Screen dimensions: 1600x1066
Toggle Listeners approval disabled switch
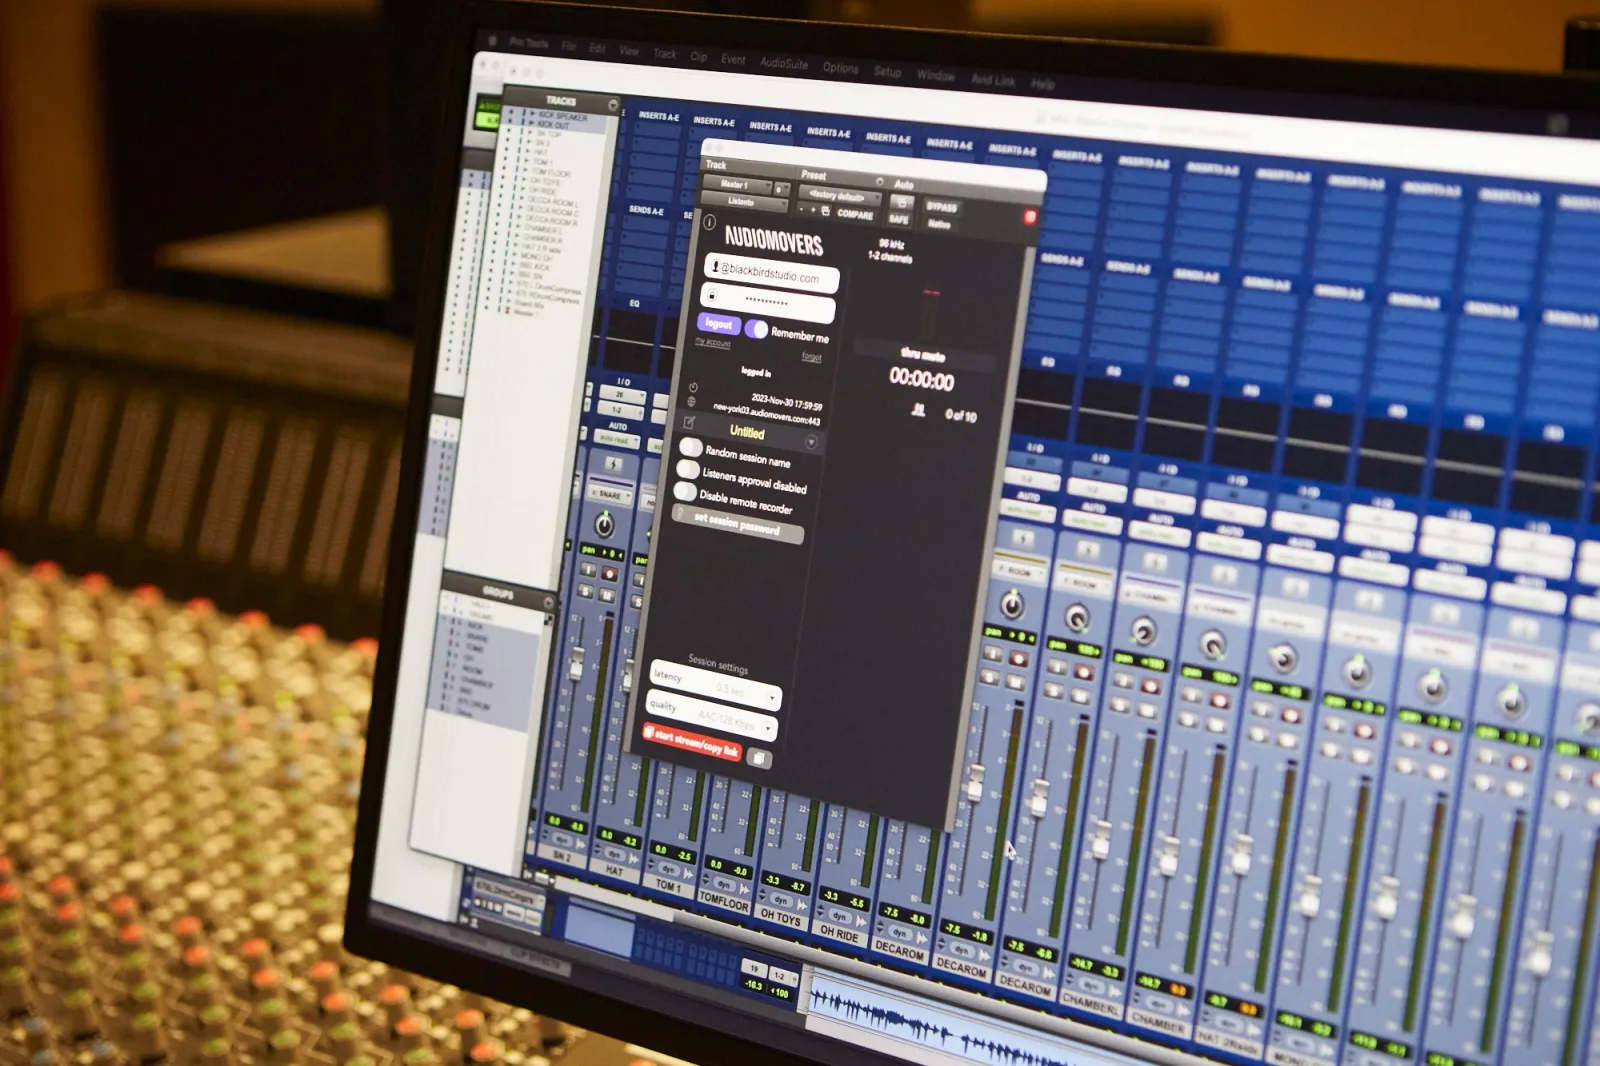click(688, 469)
